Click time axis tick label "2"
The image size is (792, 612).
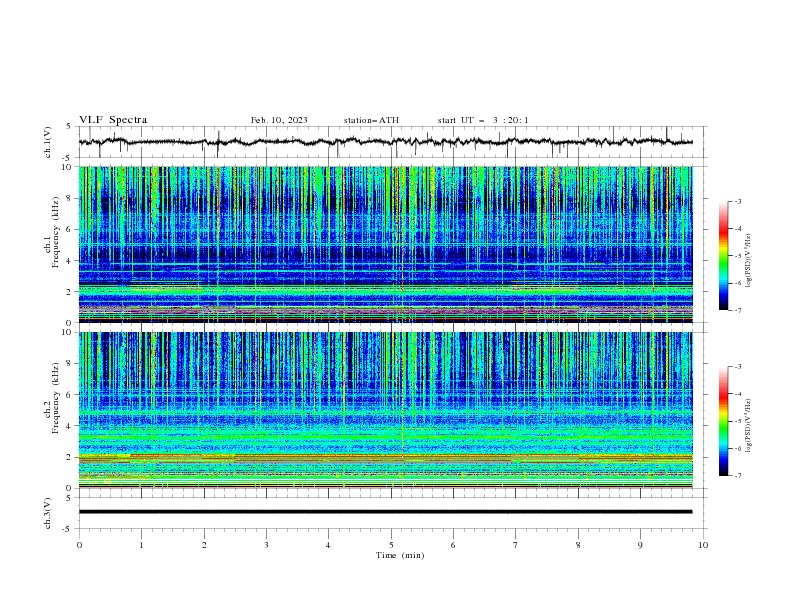pyautogui.click(x=204, y=545)
